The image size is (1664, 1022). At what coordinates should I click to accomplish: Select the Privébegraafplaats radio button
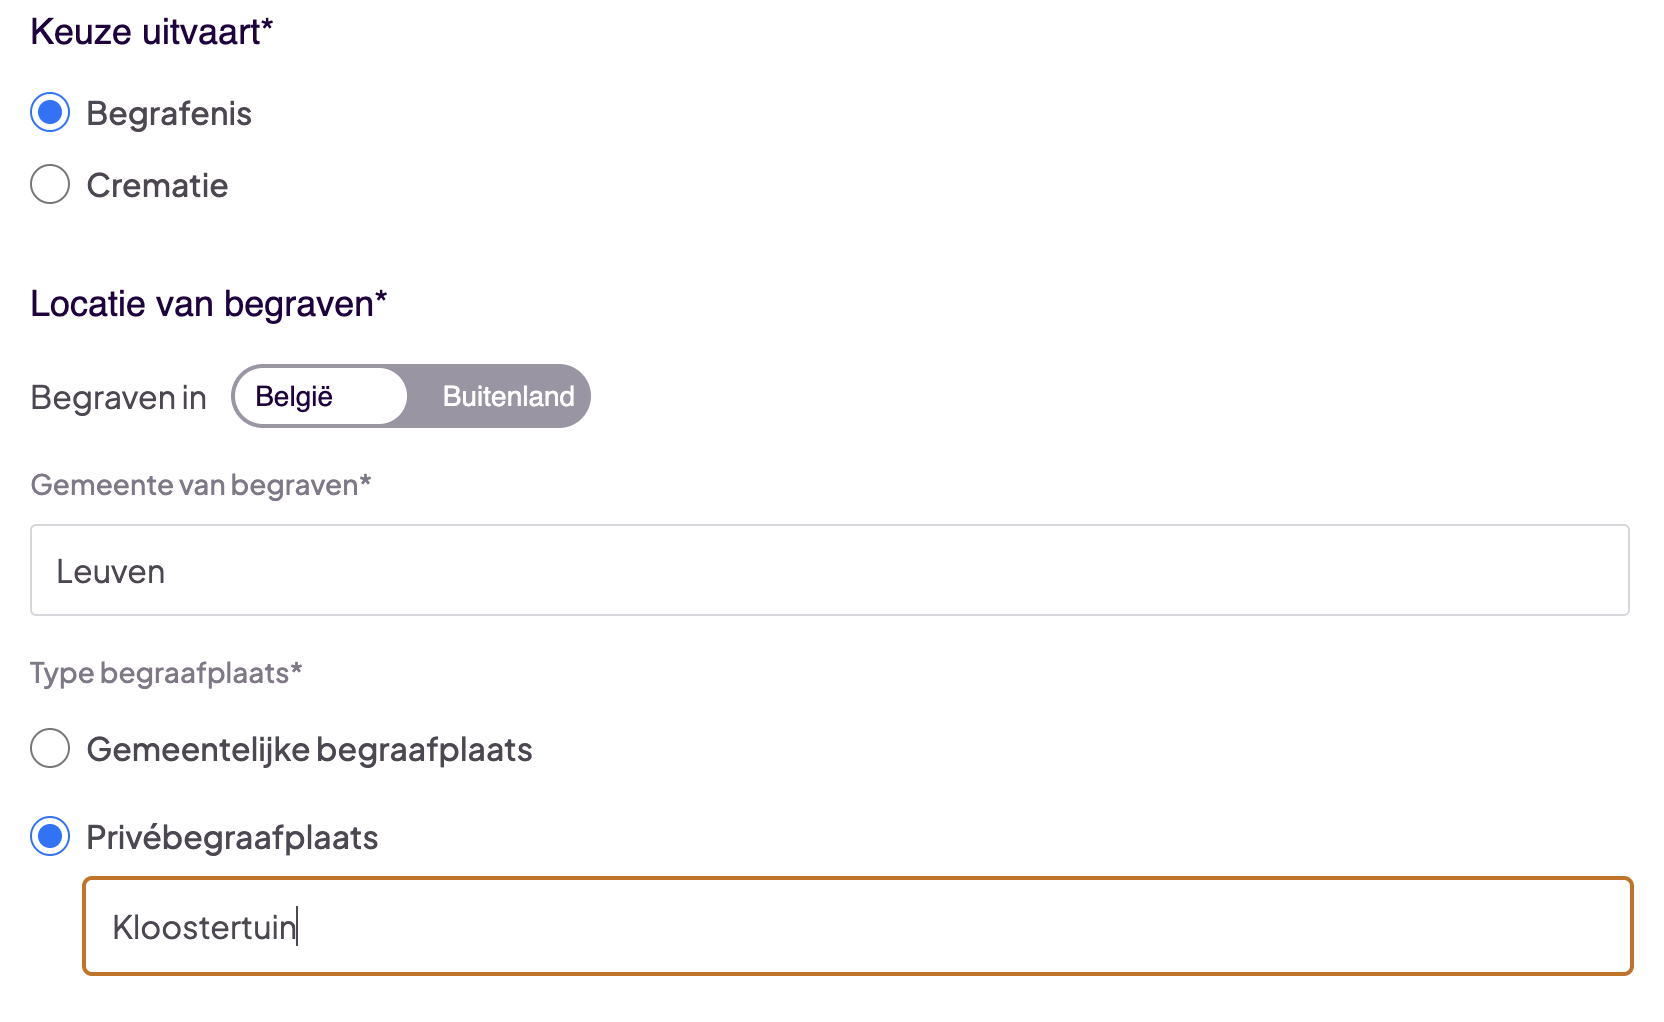tap(50, 837)
